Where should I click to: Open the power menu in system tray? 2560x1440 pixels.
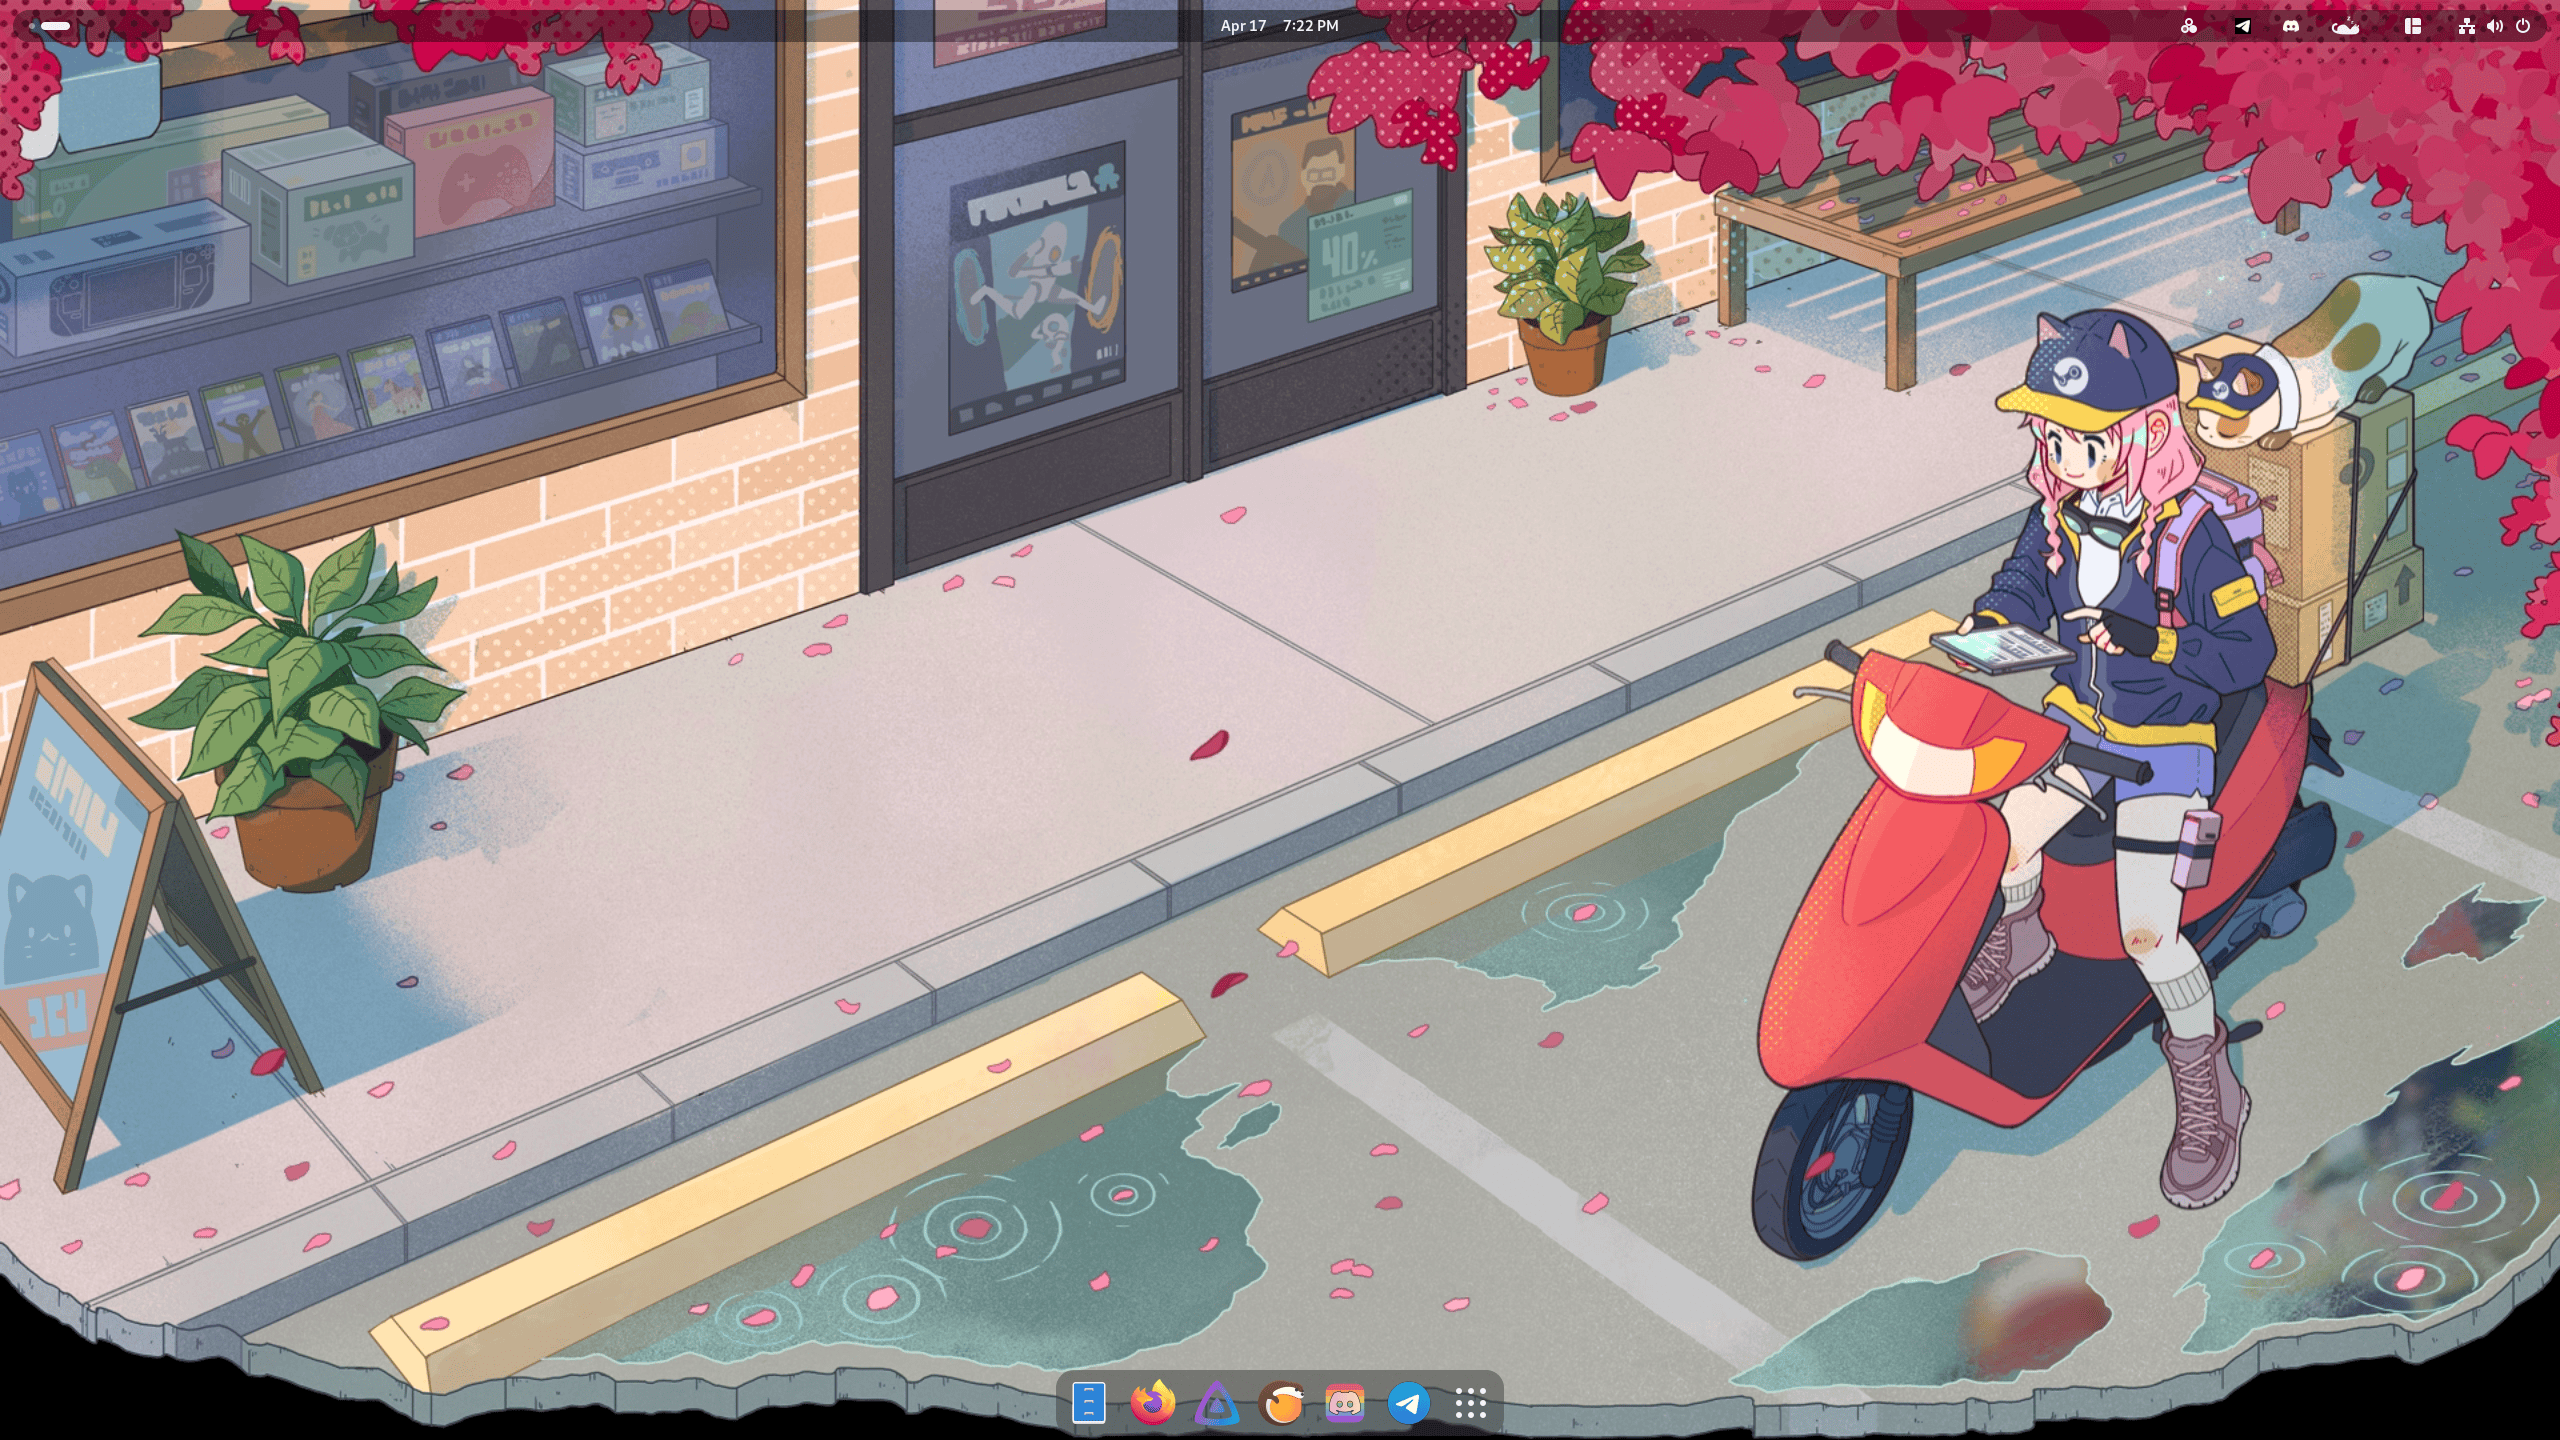(x=2523, y=26)
